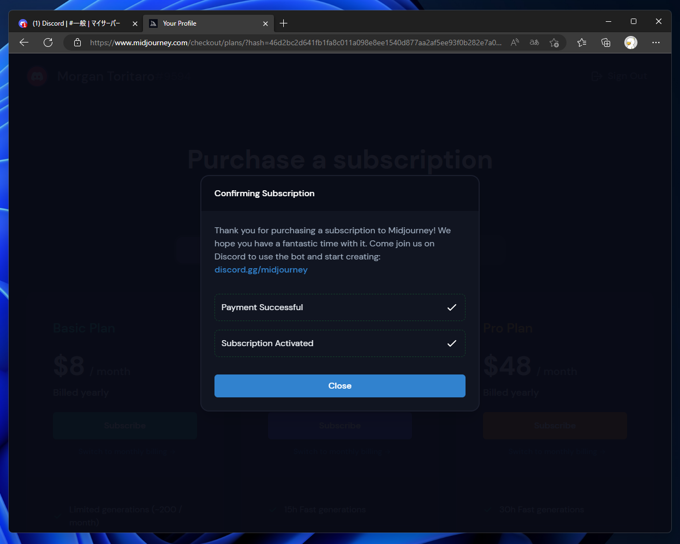Click the Confirming Subscription heading
Screen dimensions: 680x544
pos(264,193)
